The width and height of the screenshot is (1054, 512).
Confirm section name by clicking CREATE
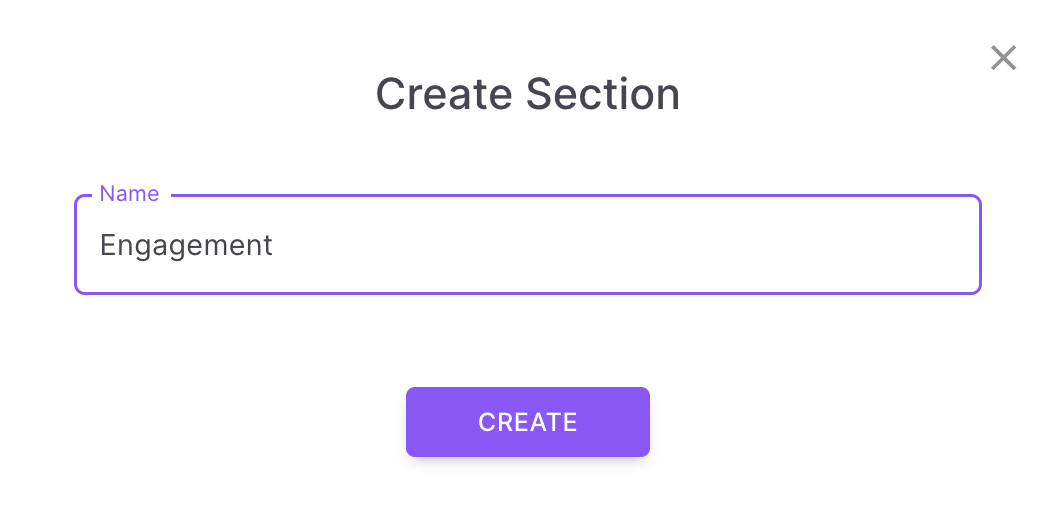527,422
